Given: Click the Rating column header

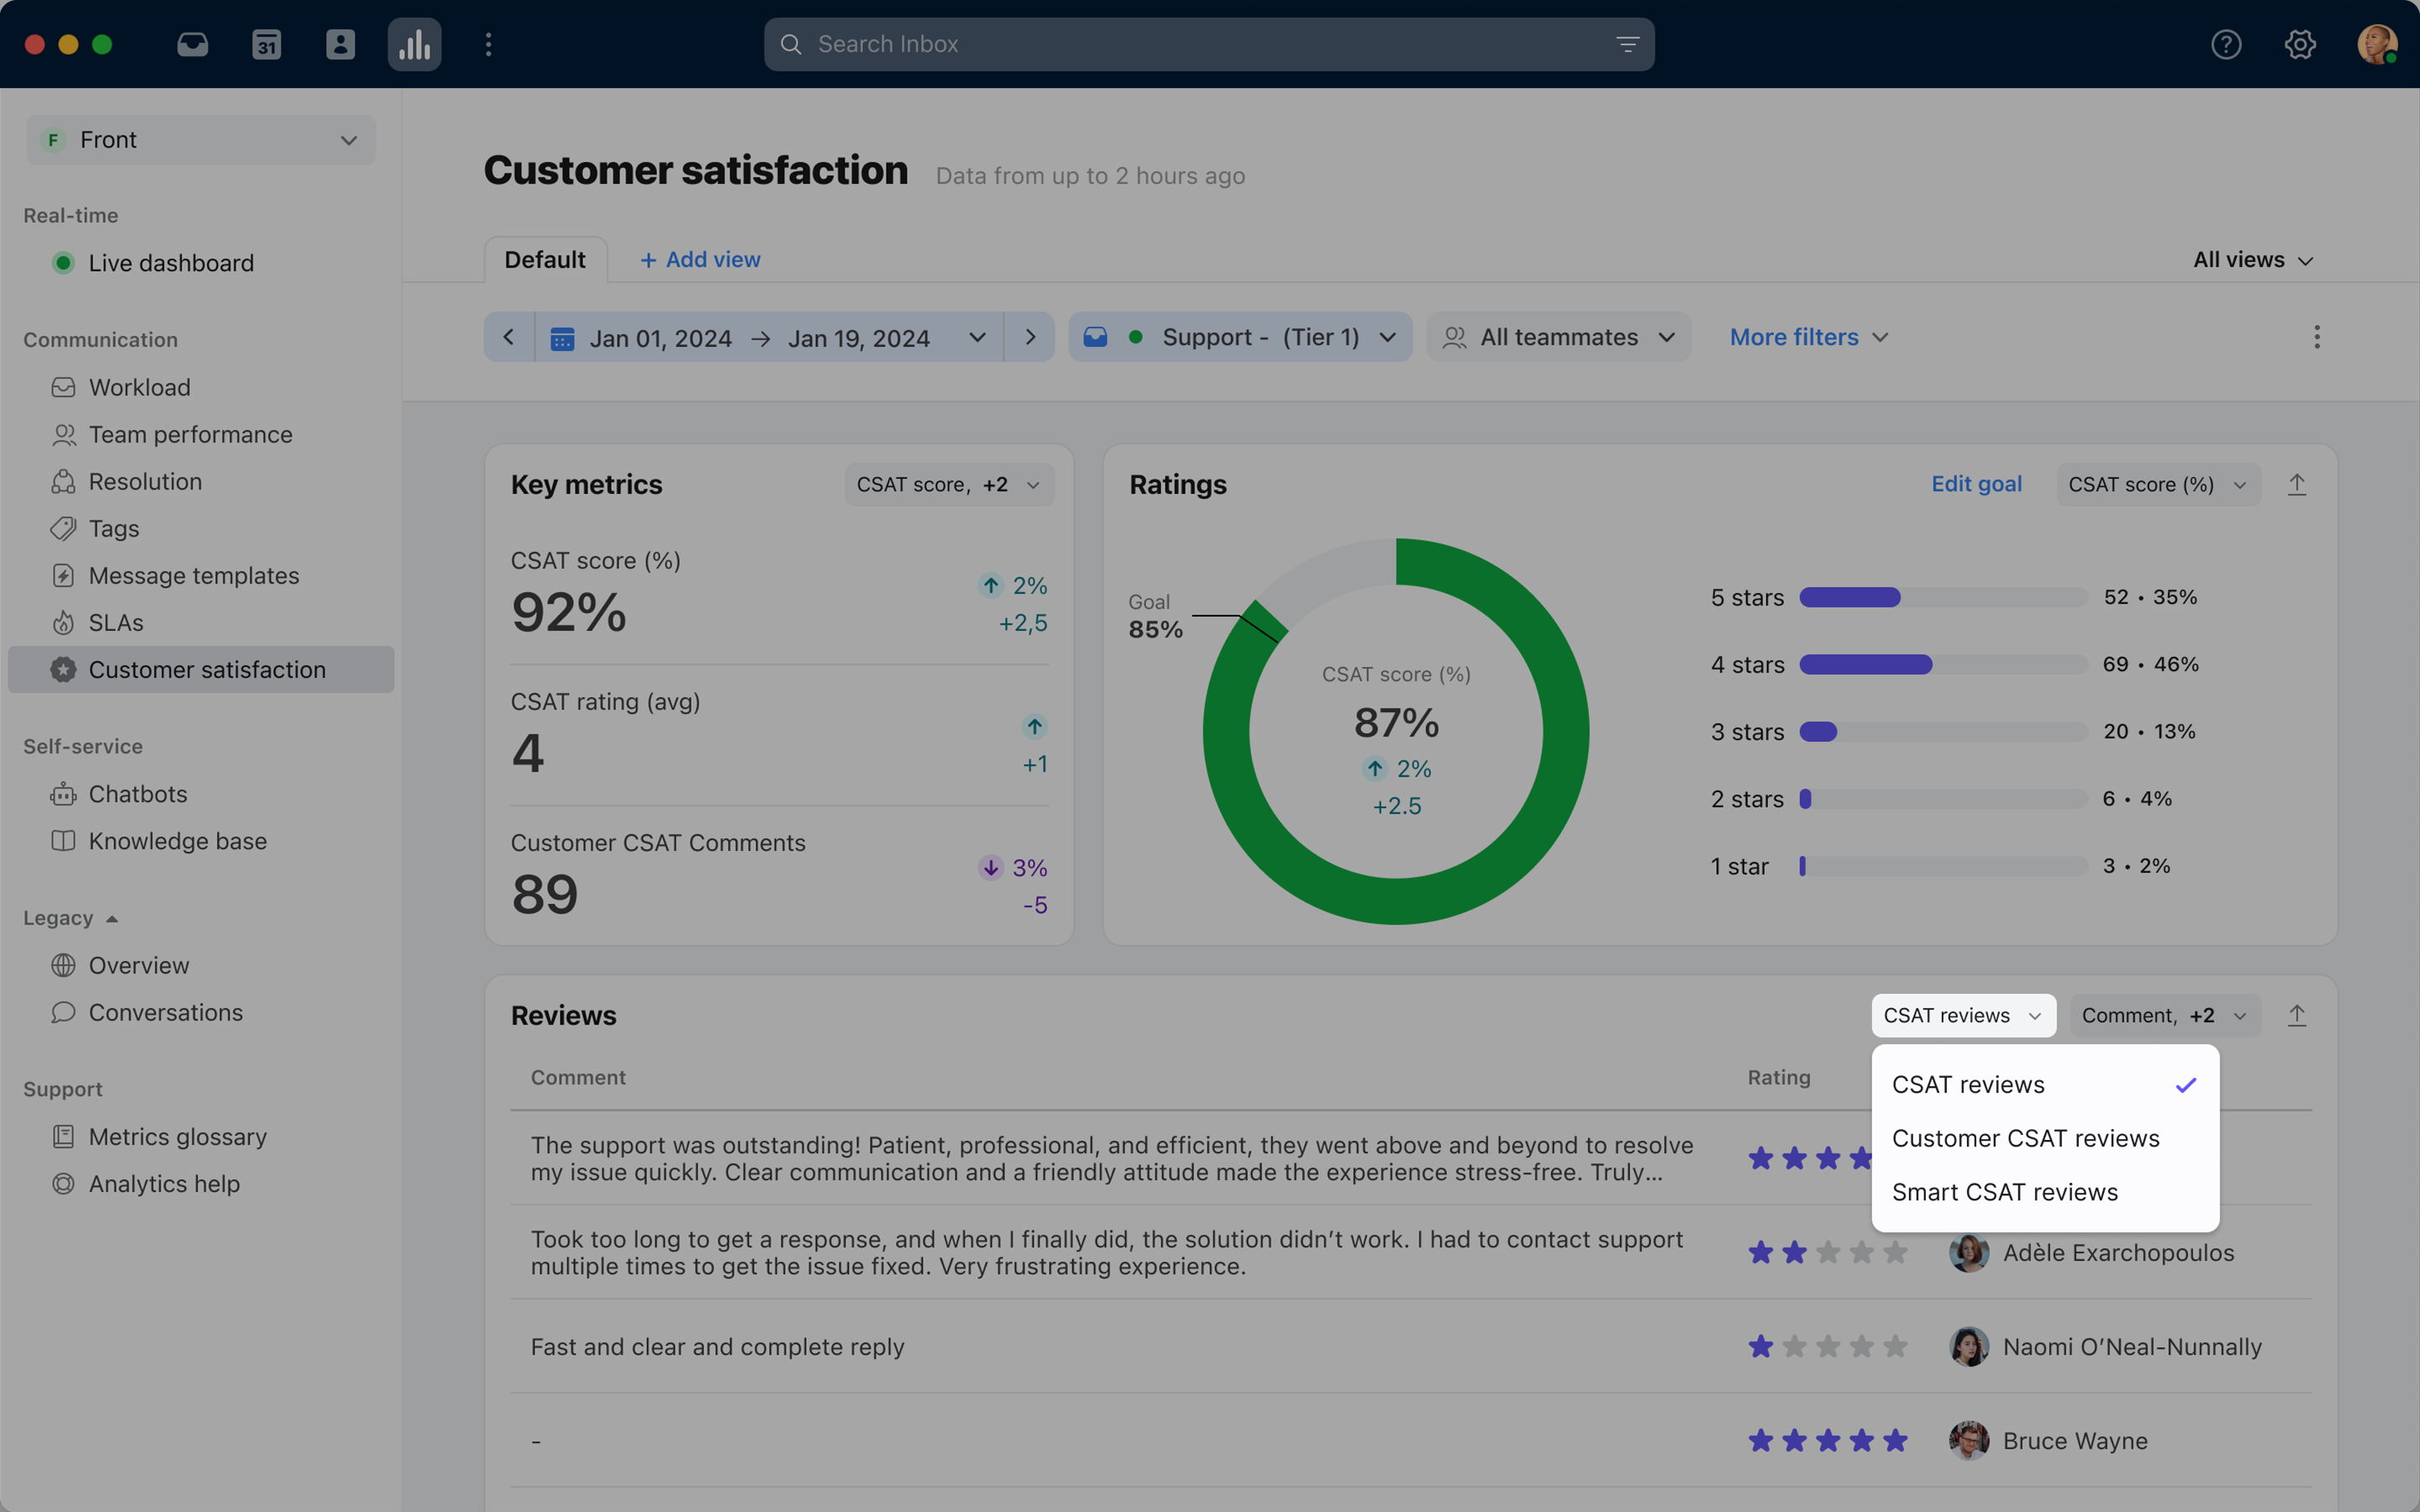Looking at the screenshot, I should coord(1778,1077).
